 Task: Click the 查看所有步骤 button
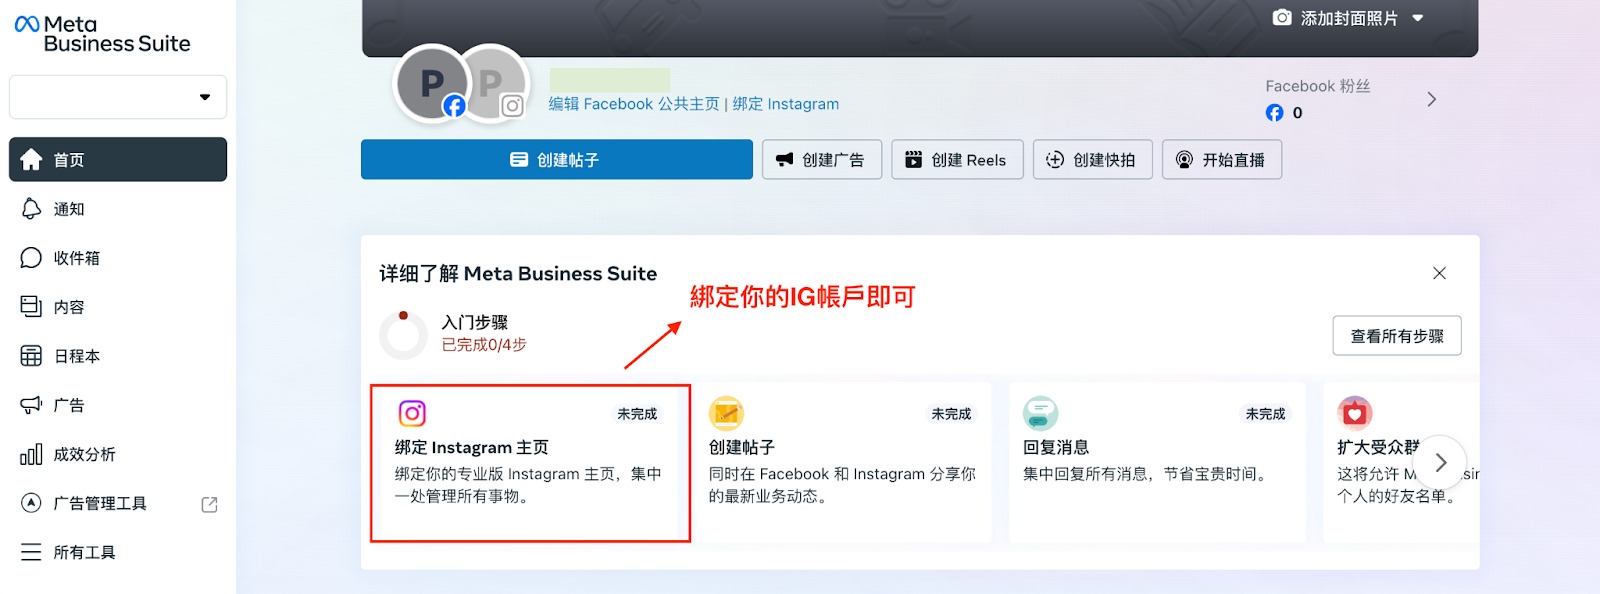[x=1396, y=336]
